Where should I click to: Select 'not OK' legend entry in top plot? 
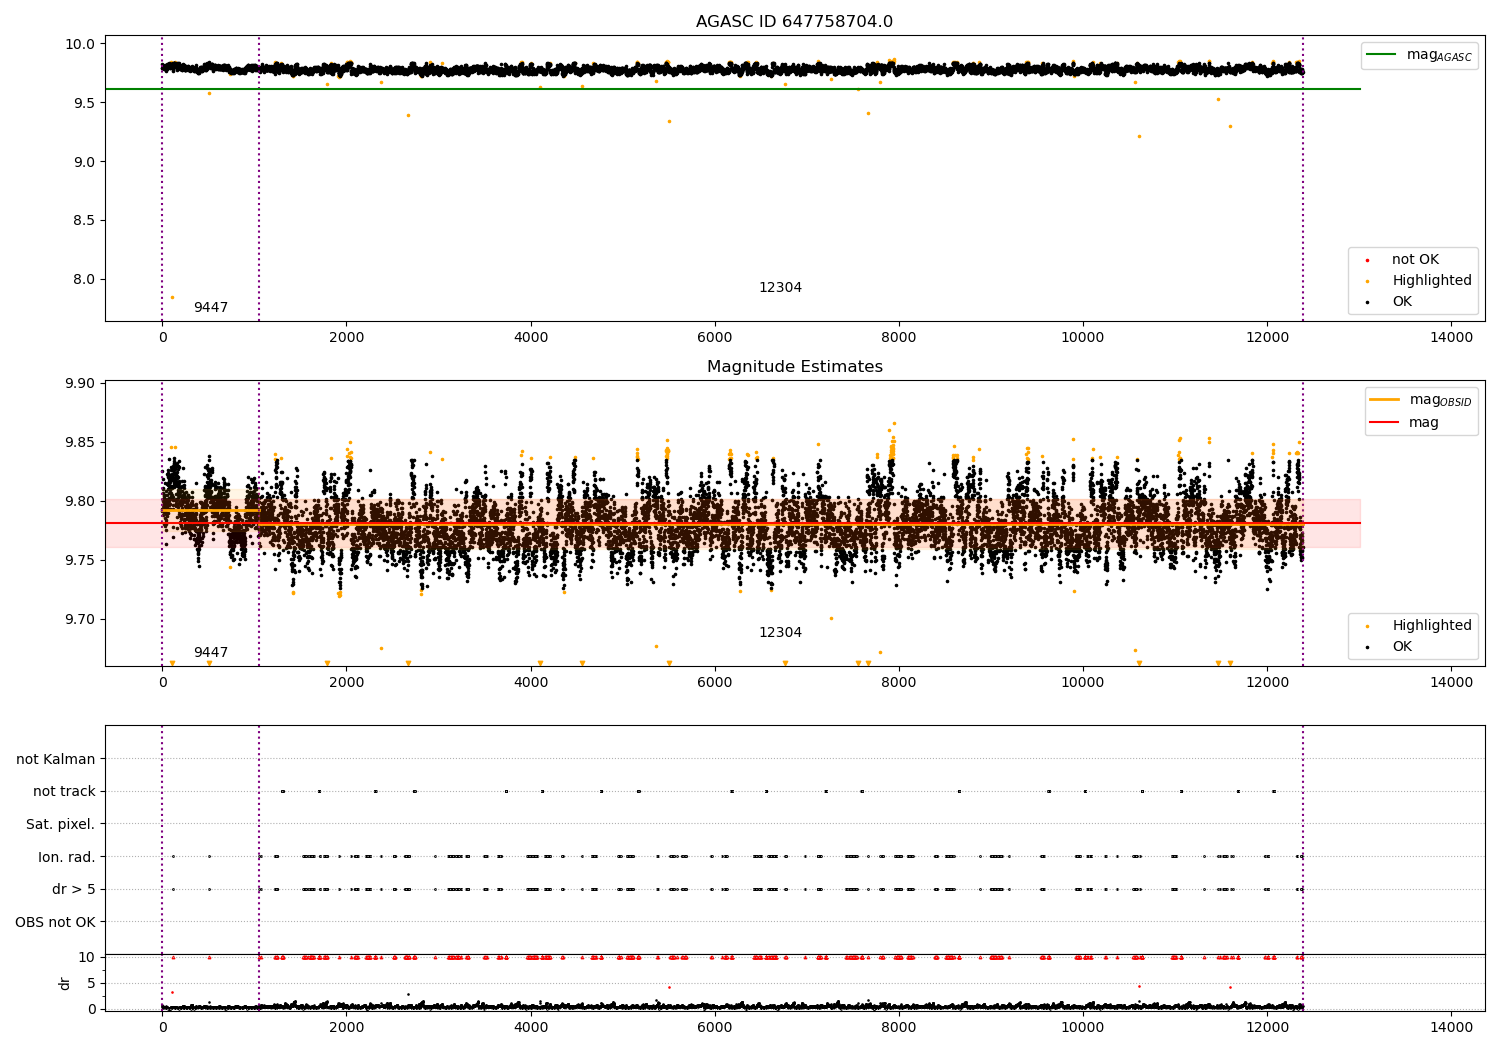coord(1415,259)
